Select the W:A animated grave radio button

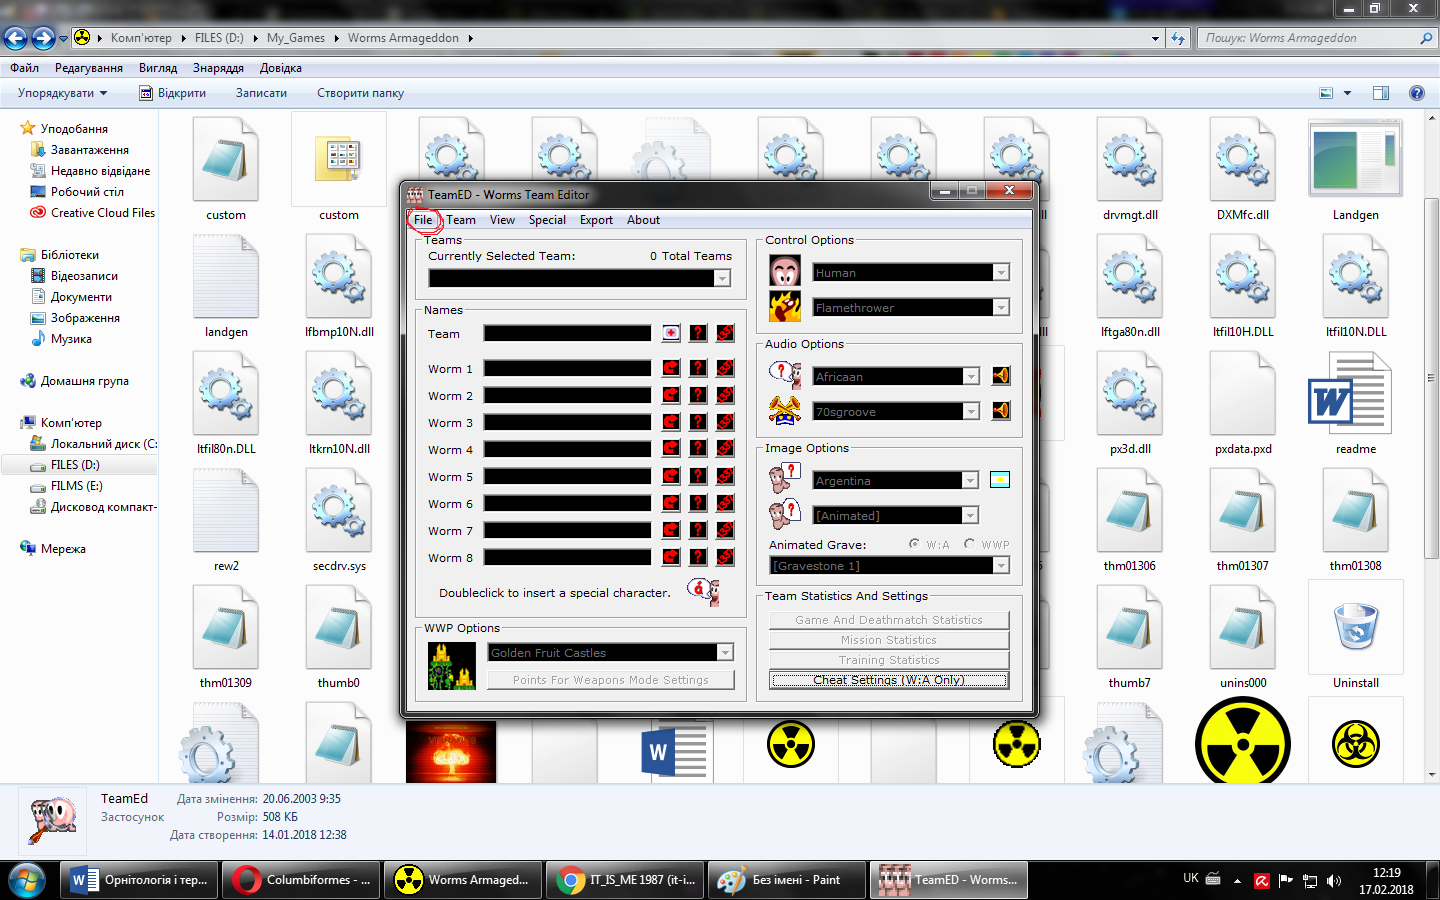click(914, 544)
